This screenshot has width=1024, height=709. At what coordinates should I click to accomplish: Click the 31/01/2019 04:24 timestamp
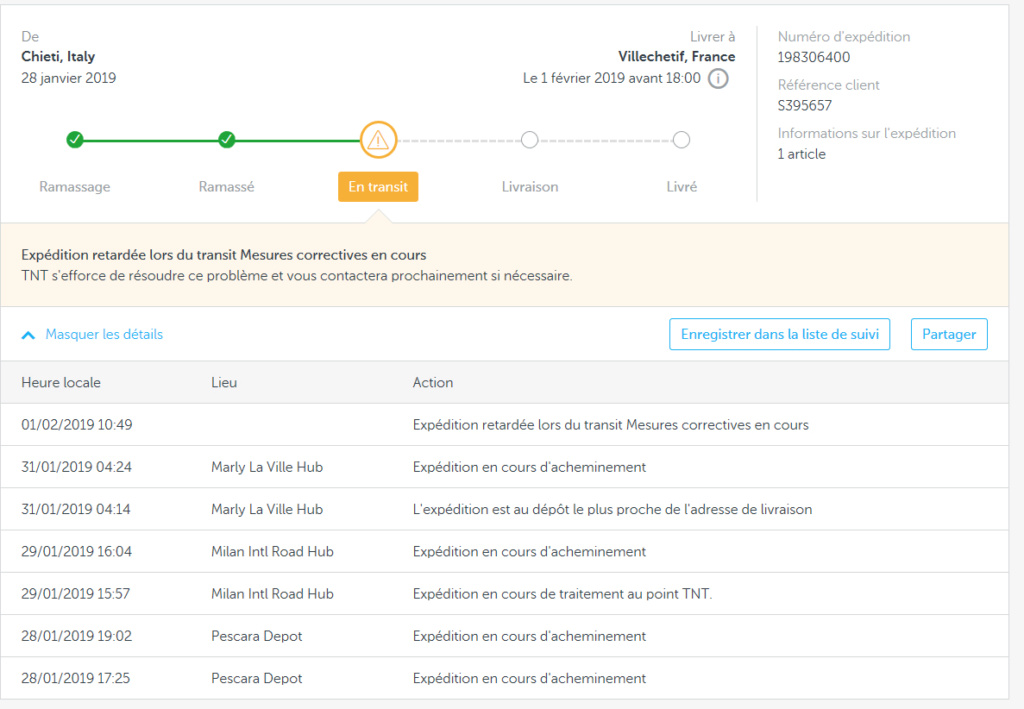76,467
